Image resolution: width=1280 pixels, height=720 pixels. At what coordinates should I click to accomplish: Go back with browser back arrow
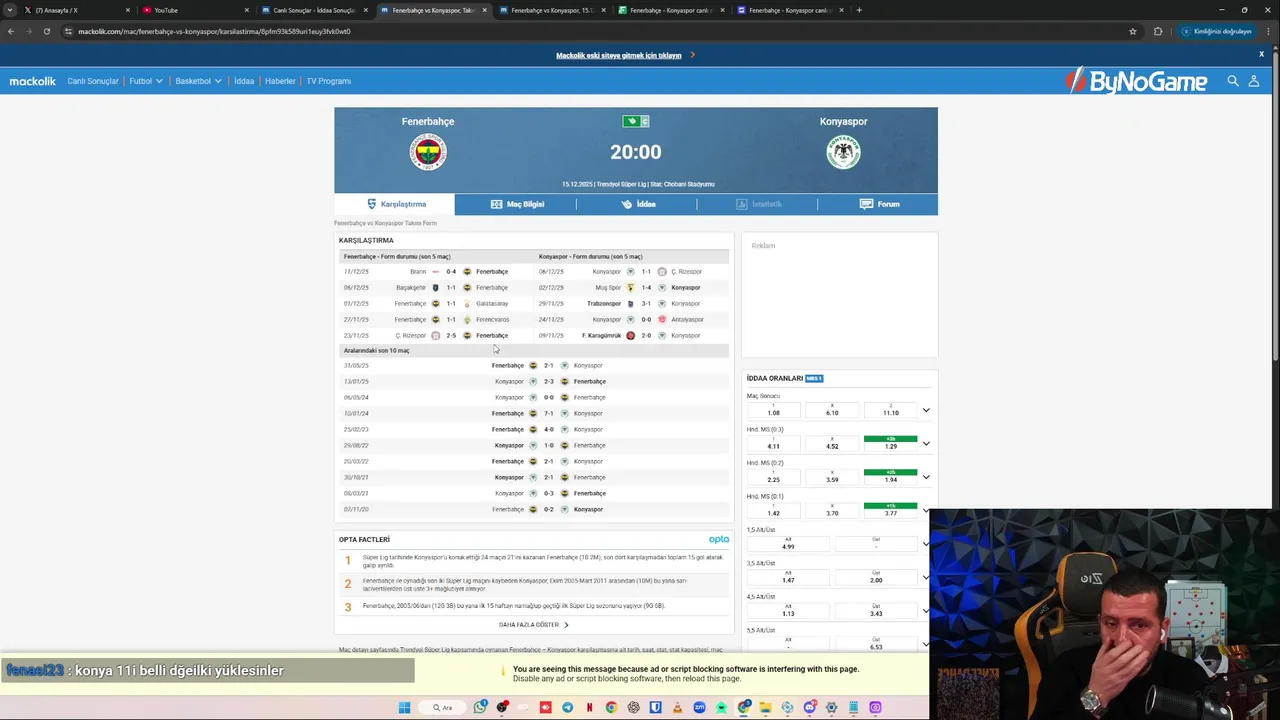pos(11,31)
